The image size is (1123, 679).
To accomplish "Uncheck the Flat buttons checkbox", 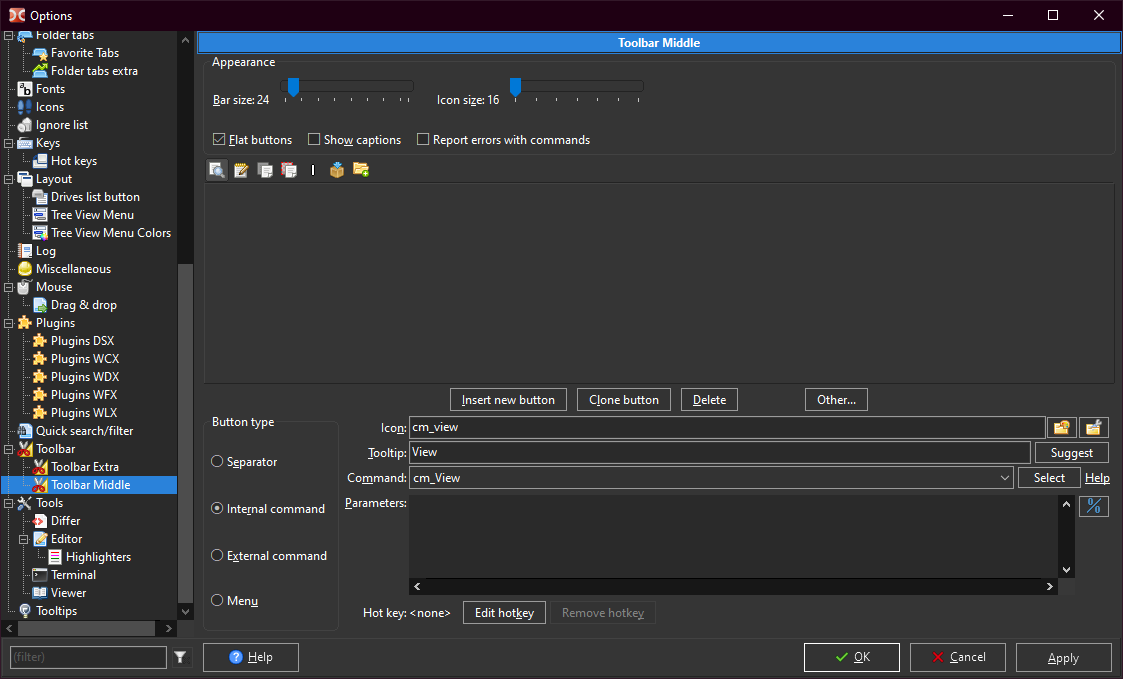I will point(219,140).
